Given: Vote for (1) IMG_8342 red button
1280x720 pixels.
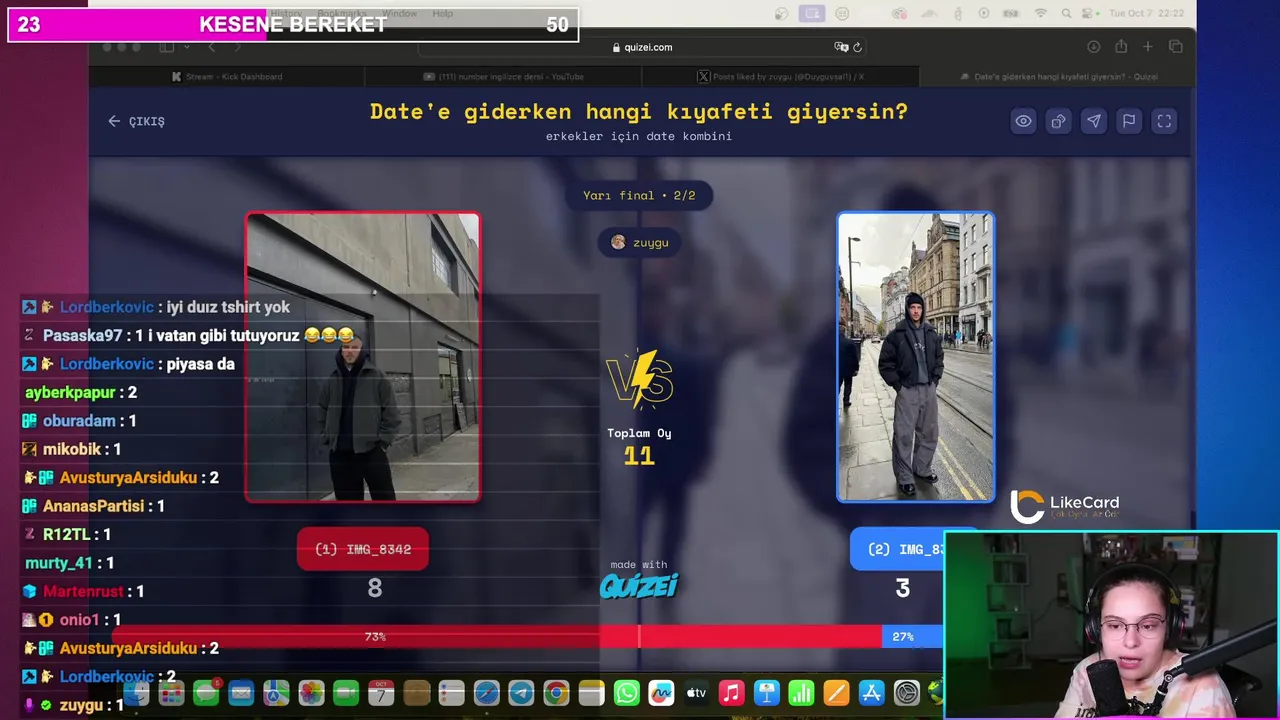Looking at the screenshot, I should 363,549.
